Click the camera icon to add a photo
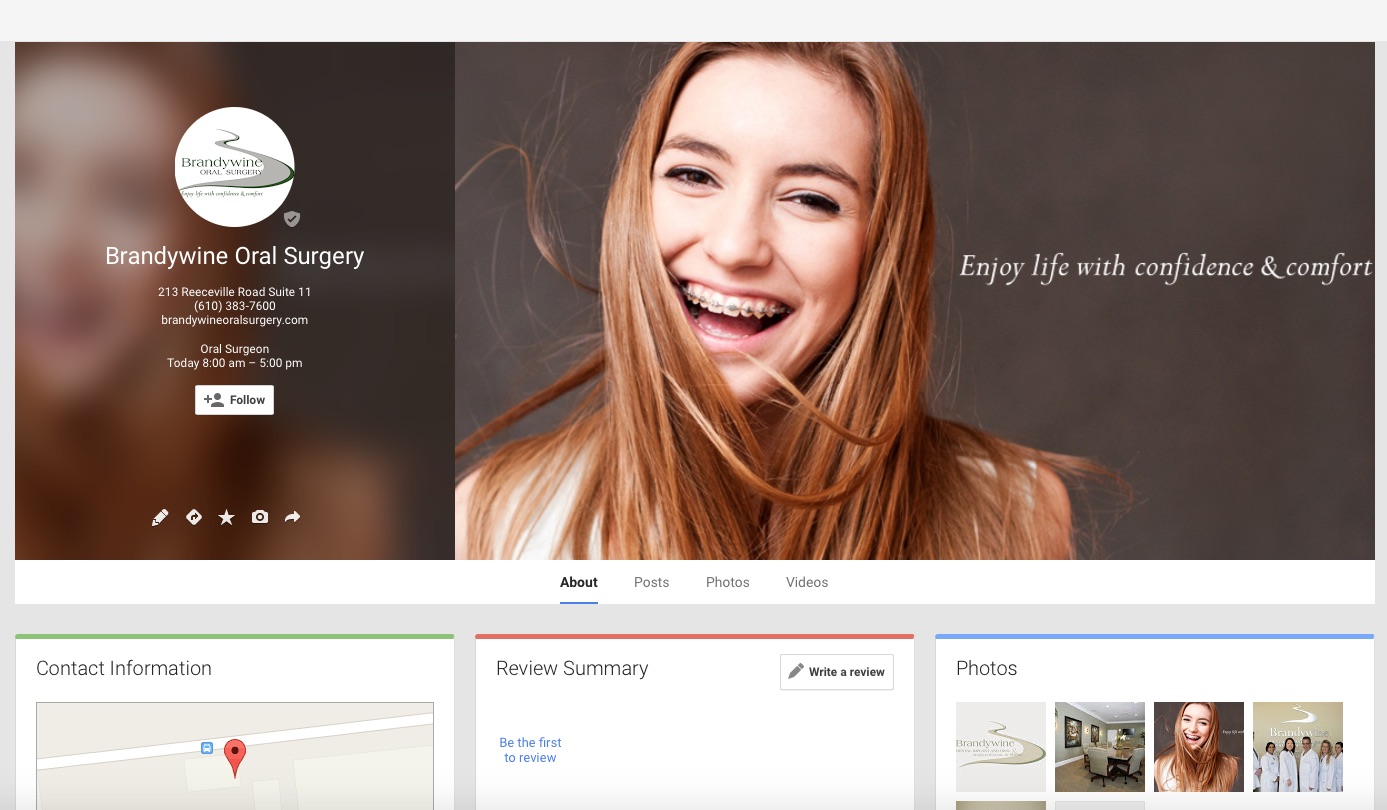1387x810 pixels. (x=260, y=517)
